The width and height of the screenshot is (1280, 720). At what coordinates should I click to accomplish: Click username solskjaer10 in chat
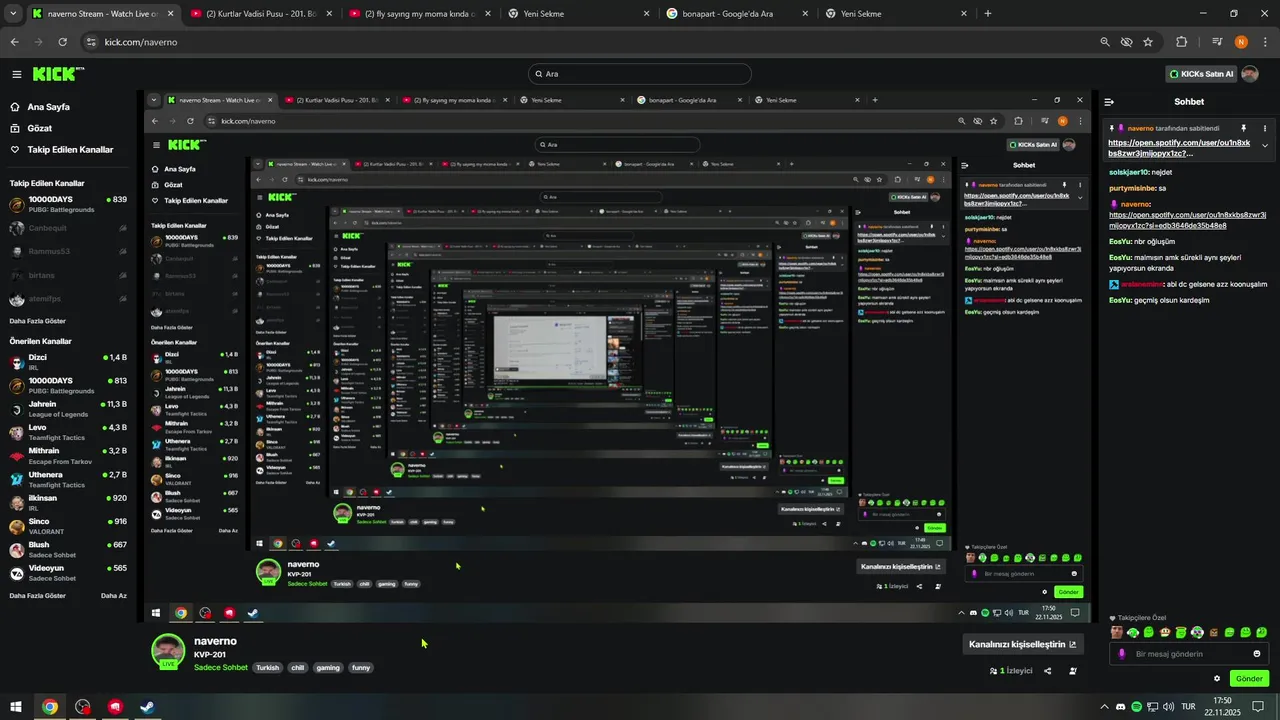[1129, 172]
